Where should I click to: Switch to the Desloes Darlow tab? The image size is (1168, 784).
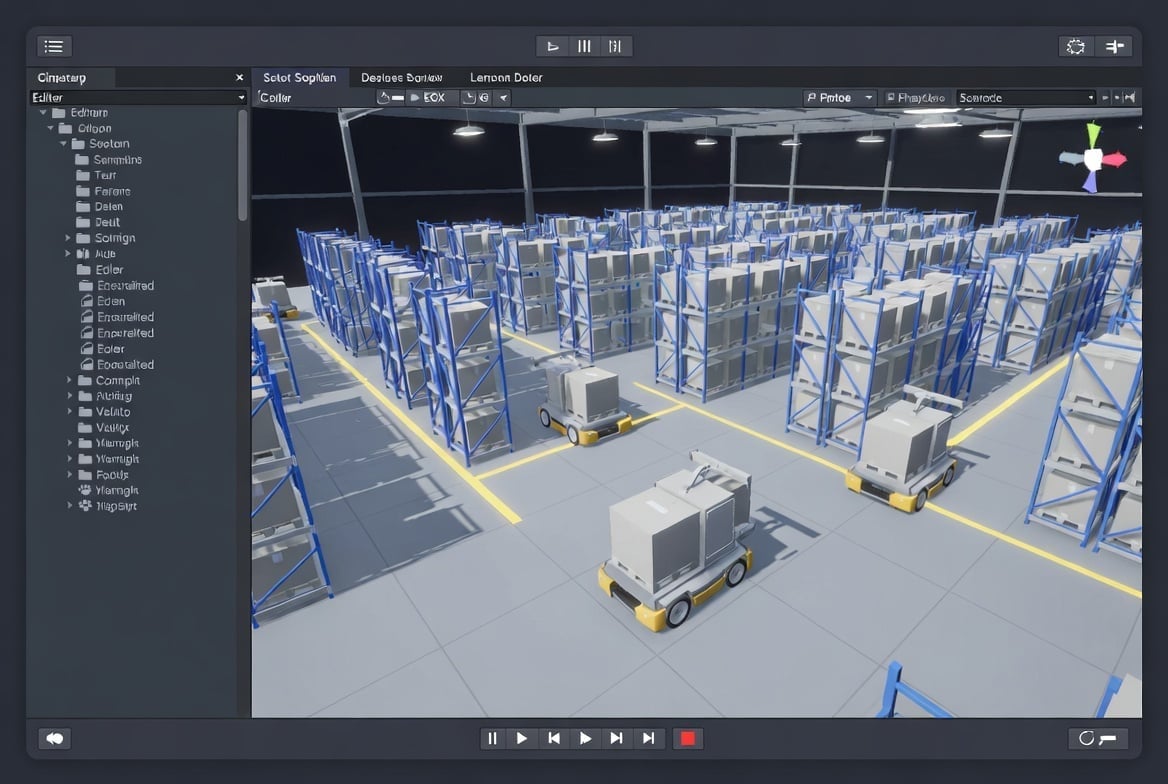point(402,77)
